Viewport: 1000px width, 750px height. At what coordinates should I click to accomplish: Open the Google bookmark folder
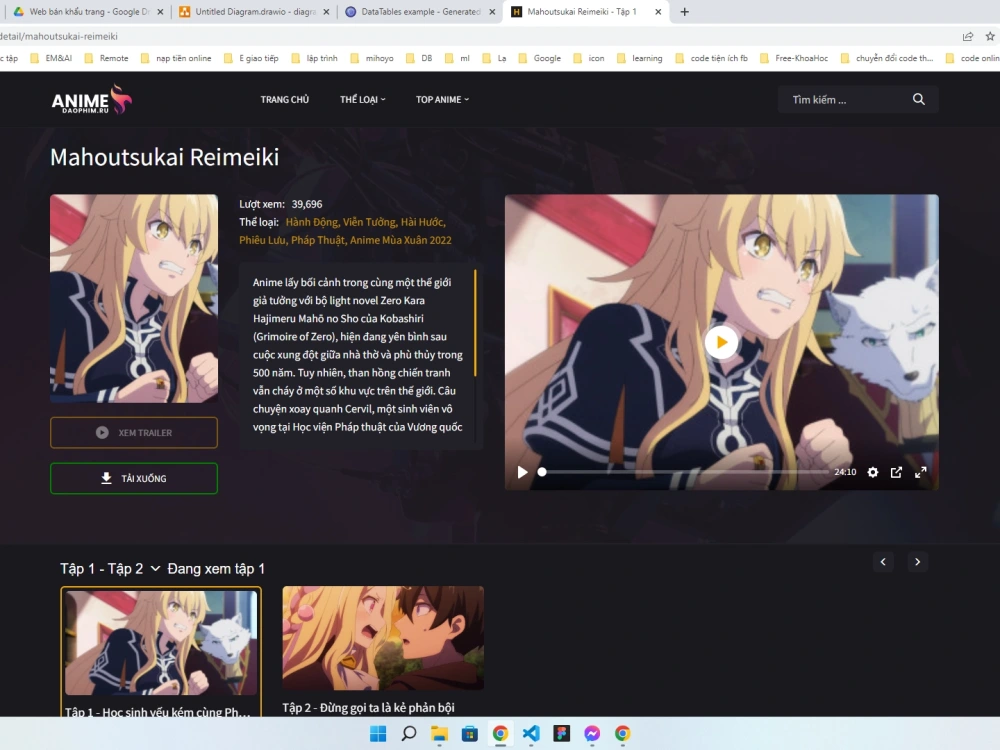540,58
